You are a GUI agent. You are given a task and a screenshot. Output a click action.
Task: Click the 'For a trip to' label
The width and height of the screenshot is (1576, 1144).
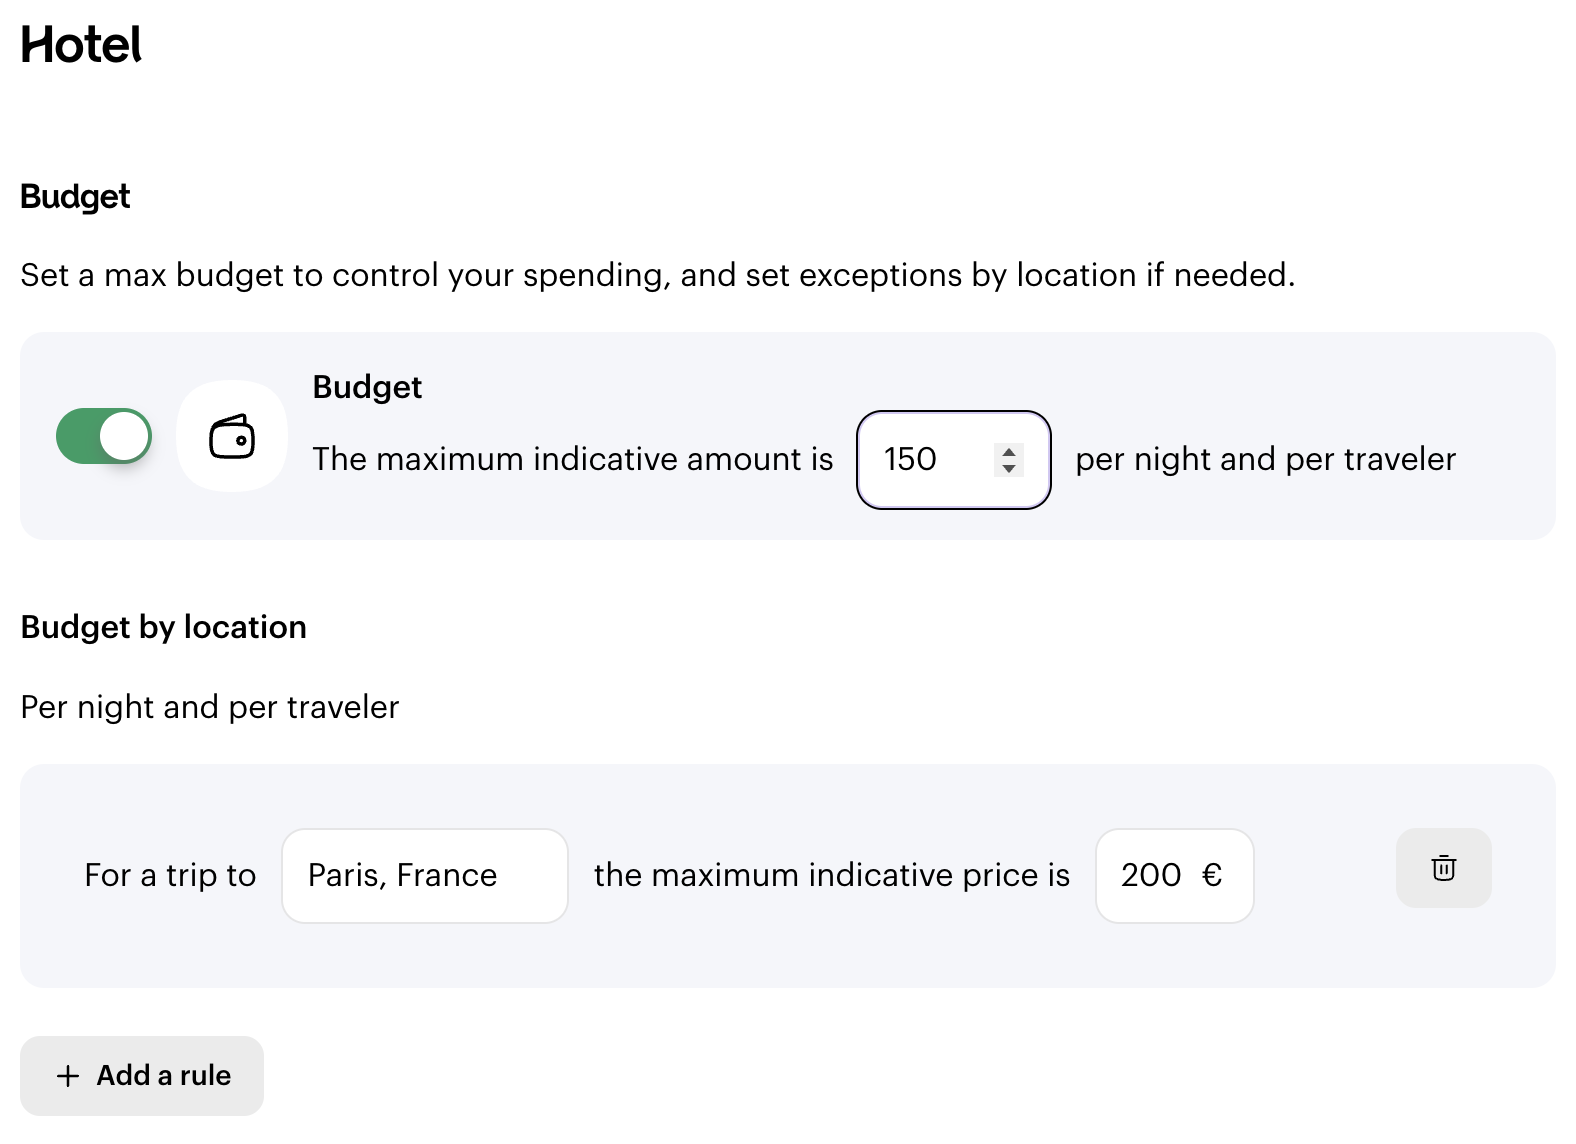click(x=170, y=875)
